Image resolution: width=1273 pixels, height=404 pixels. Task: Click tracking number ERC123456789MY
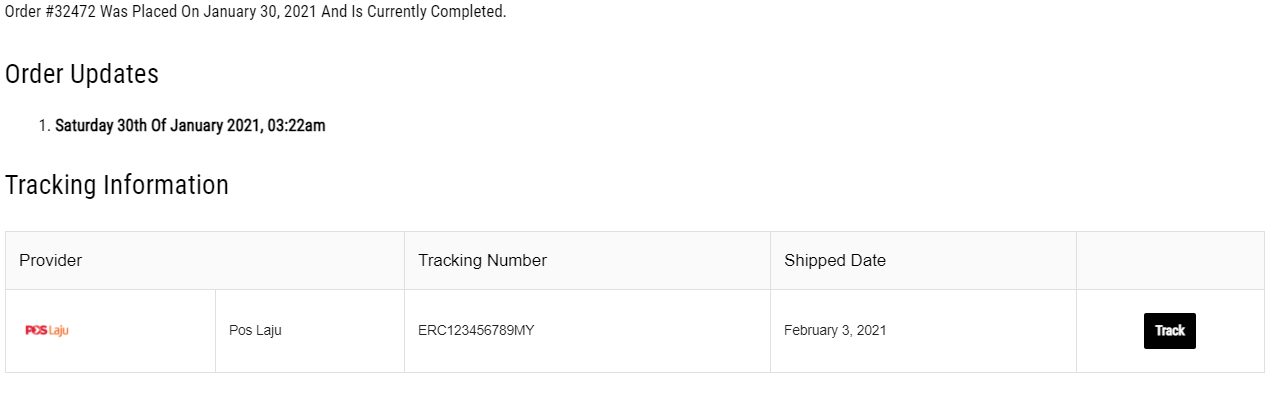click(x=476, y=331)
